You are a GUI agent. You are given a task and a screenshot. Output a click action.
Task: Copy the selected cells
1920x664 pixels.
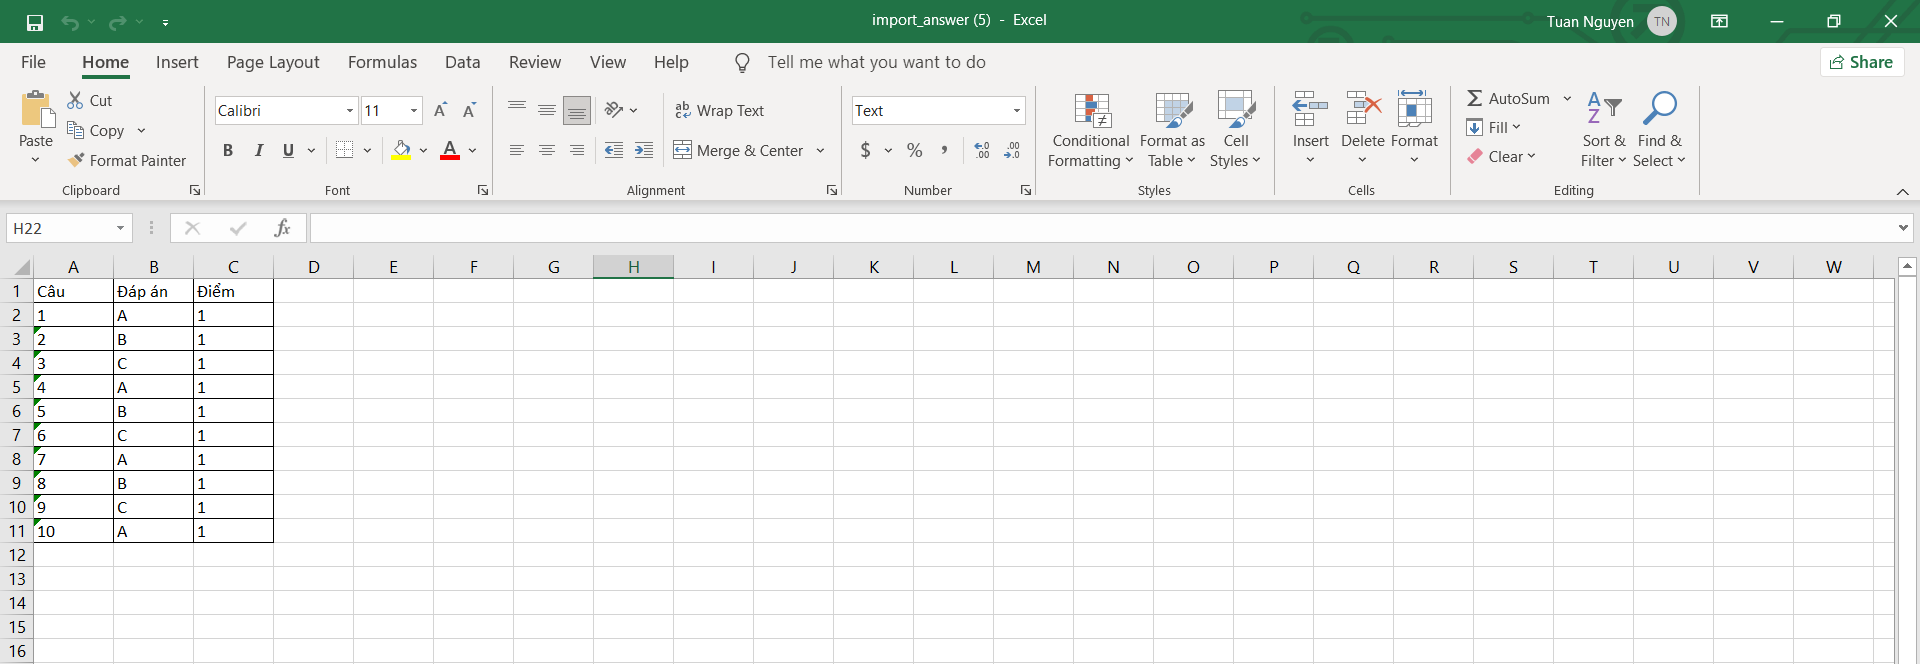pos(96,130)
